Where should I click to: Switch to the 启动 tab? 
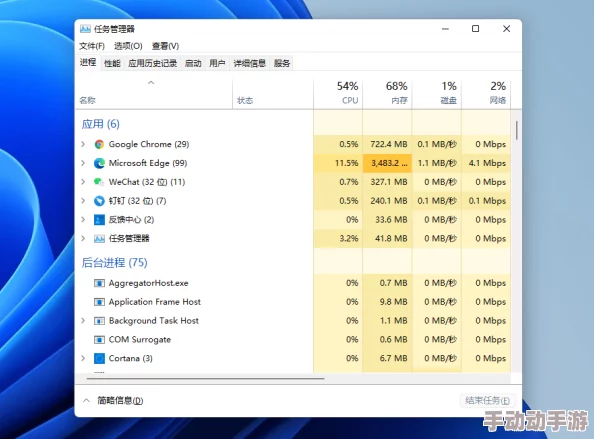coord(193,63)
